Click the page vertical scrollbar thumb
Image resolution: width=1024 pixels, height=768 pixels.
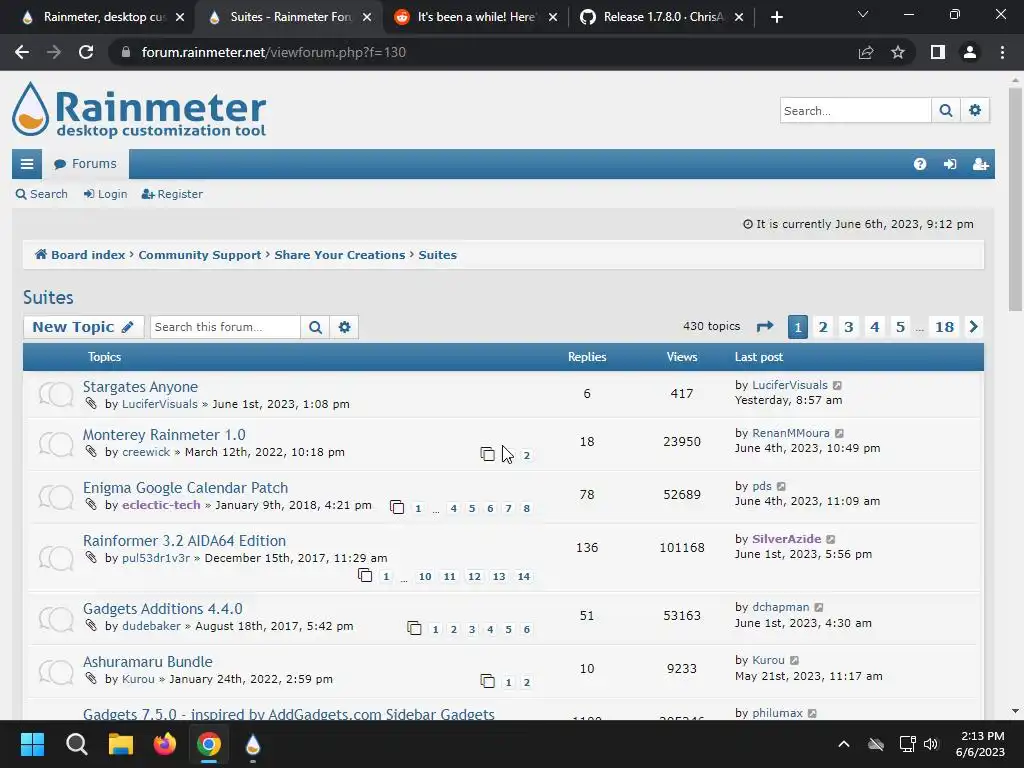(x=1015, y=199)
